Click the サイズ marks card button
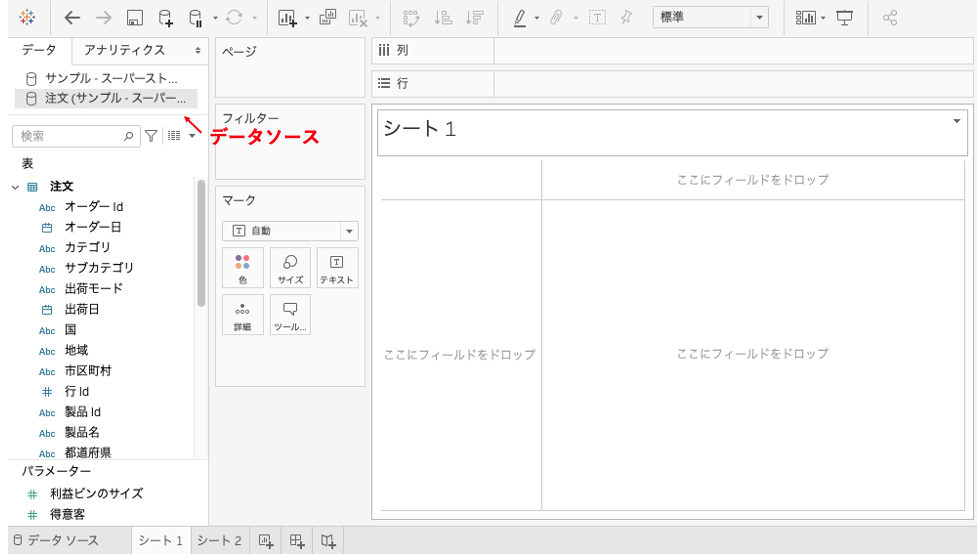Screen dimensions: 980x554 click(x=290, y=268)
